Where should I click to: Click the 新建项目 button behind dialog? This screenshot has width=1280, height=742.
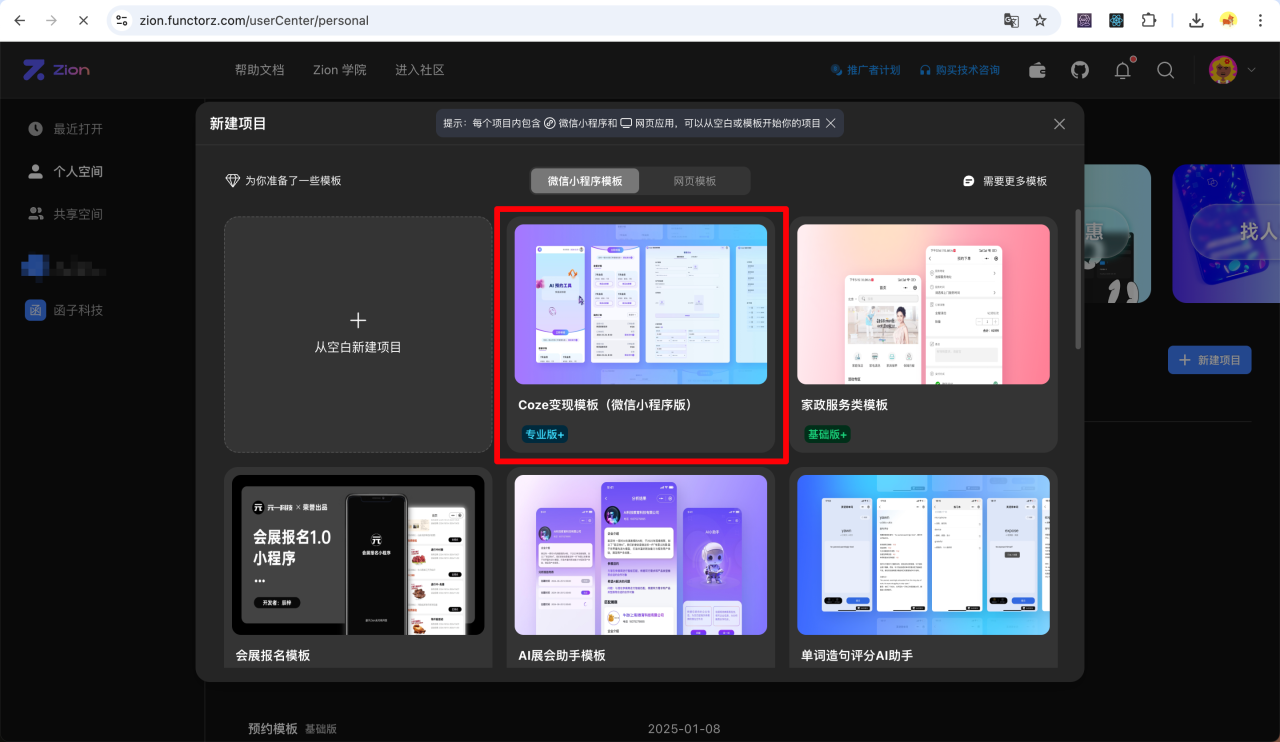click(x=1209, y=360)
